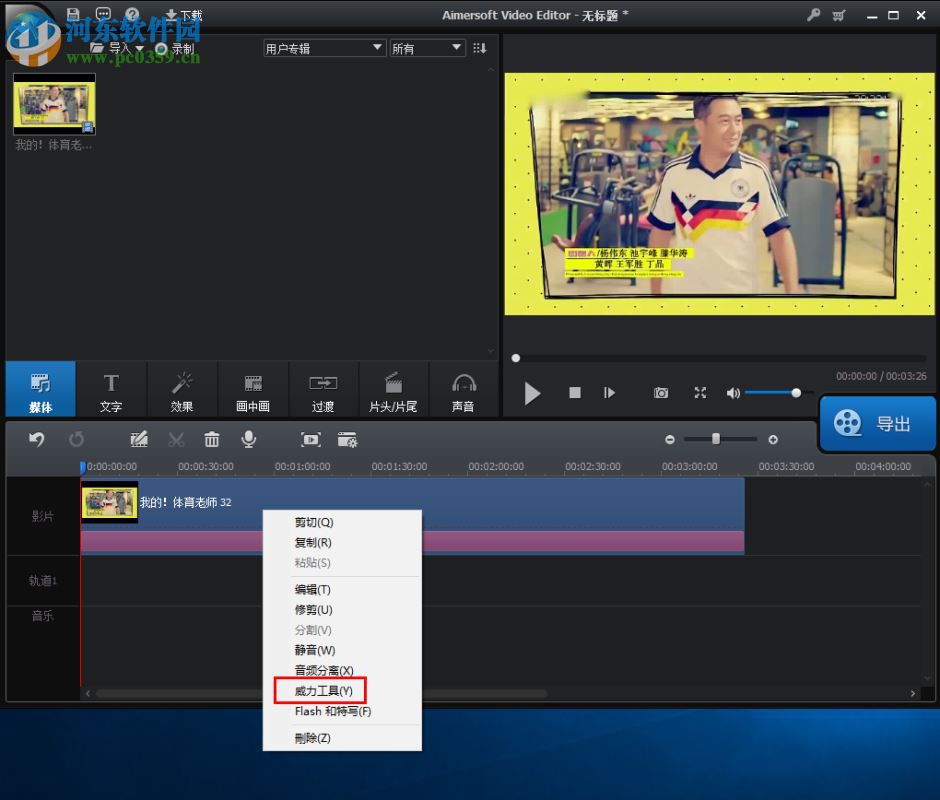940x800 pixels.
Task: Click the snapshot camera icon below the preview
Action: [660, 393]
